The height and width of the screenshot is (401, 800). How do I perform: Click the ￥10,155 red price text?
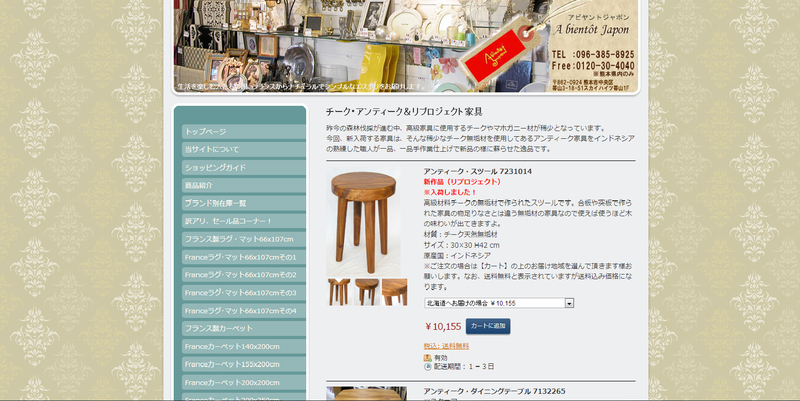pos(443,327)
